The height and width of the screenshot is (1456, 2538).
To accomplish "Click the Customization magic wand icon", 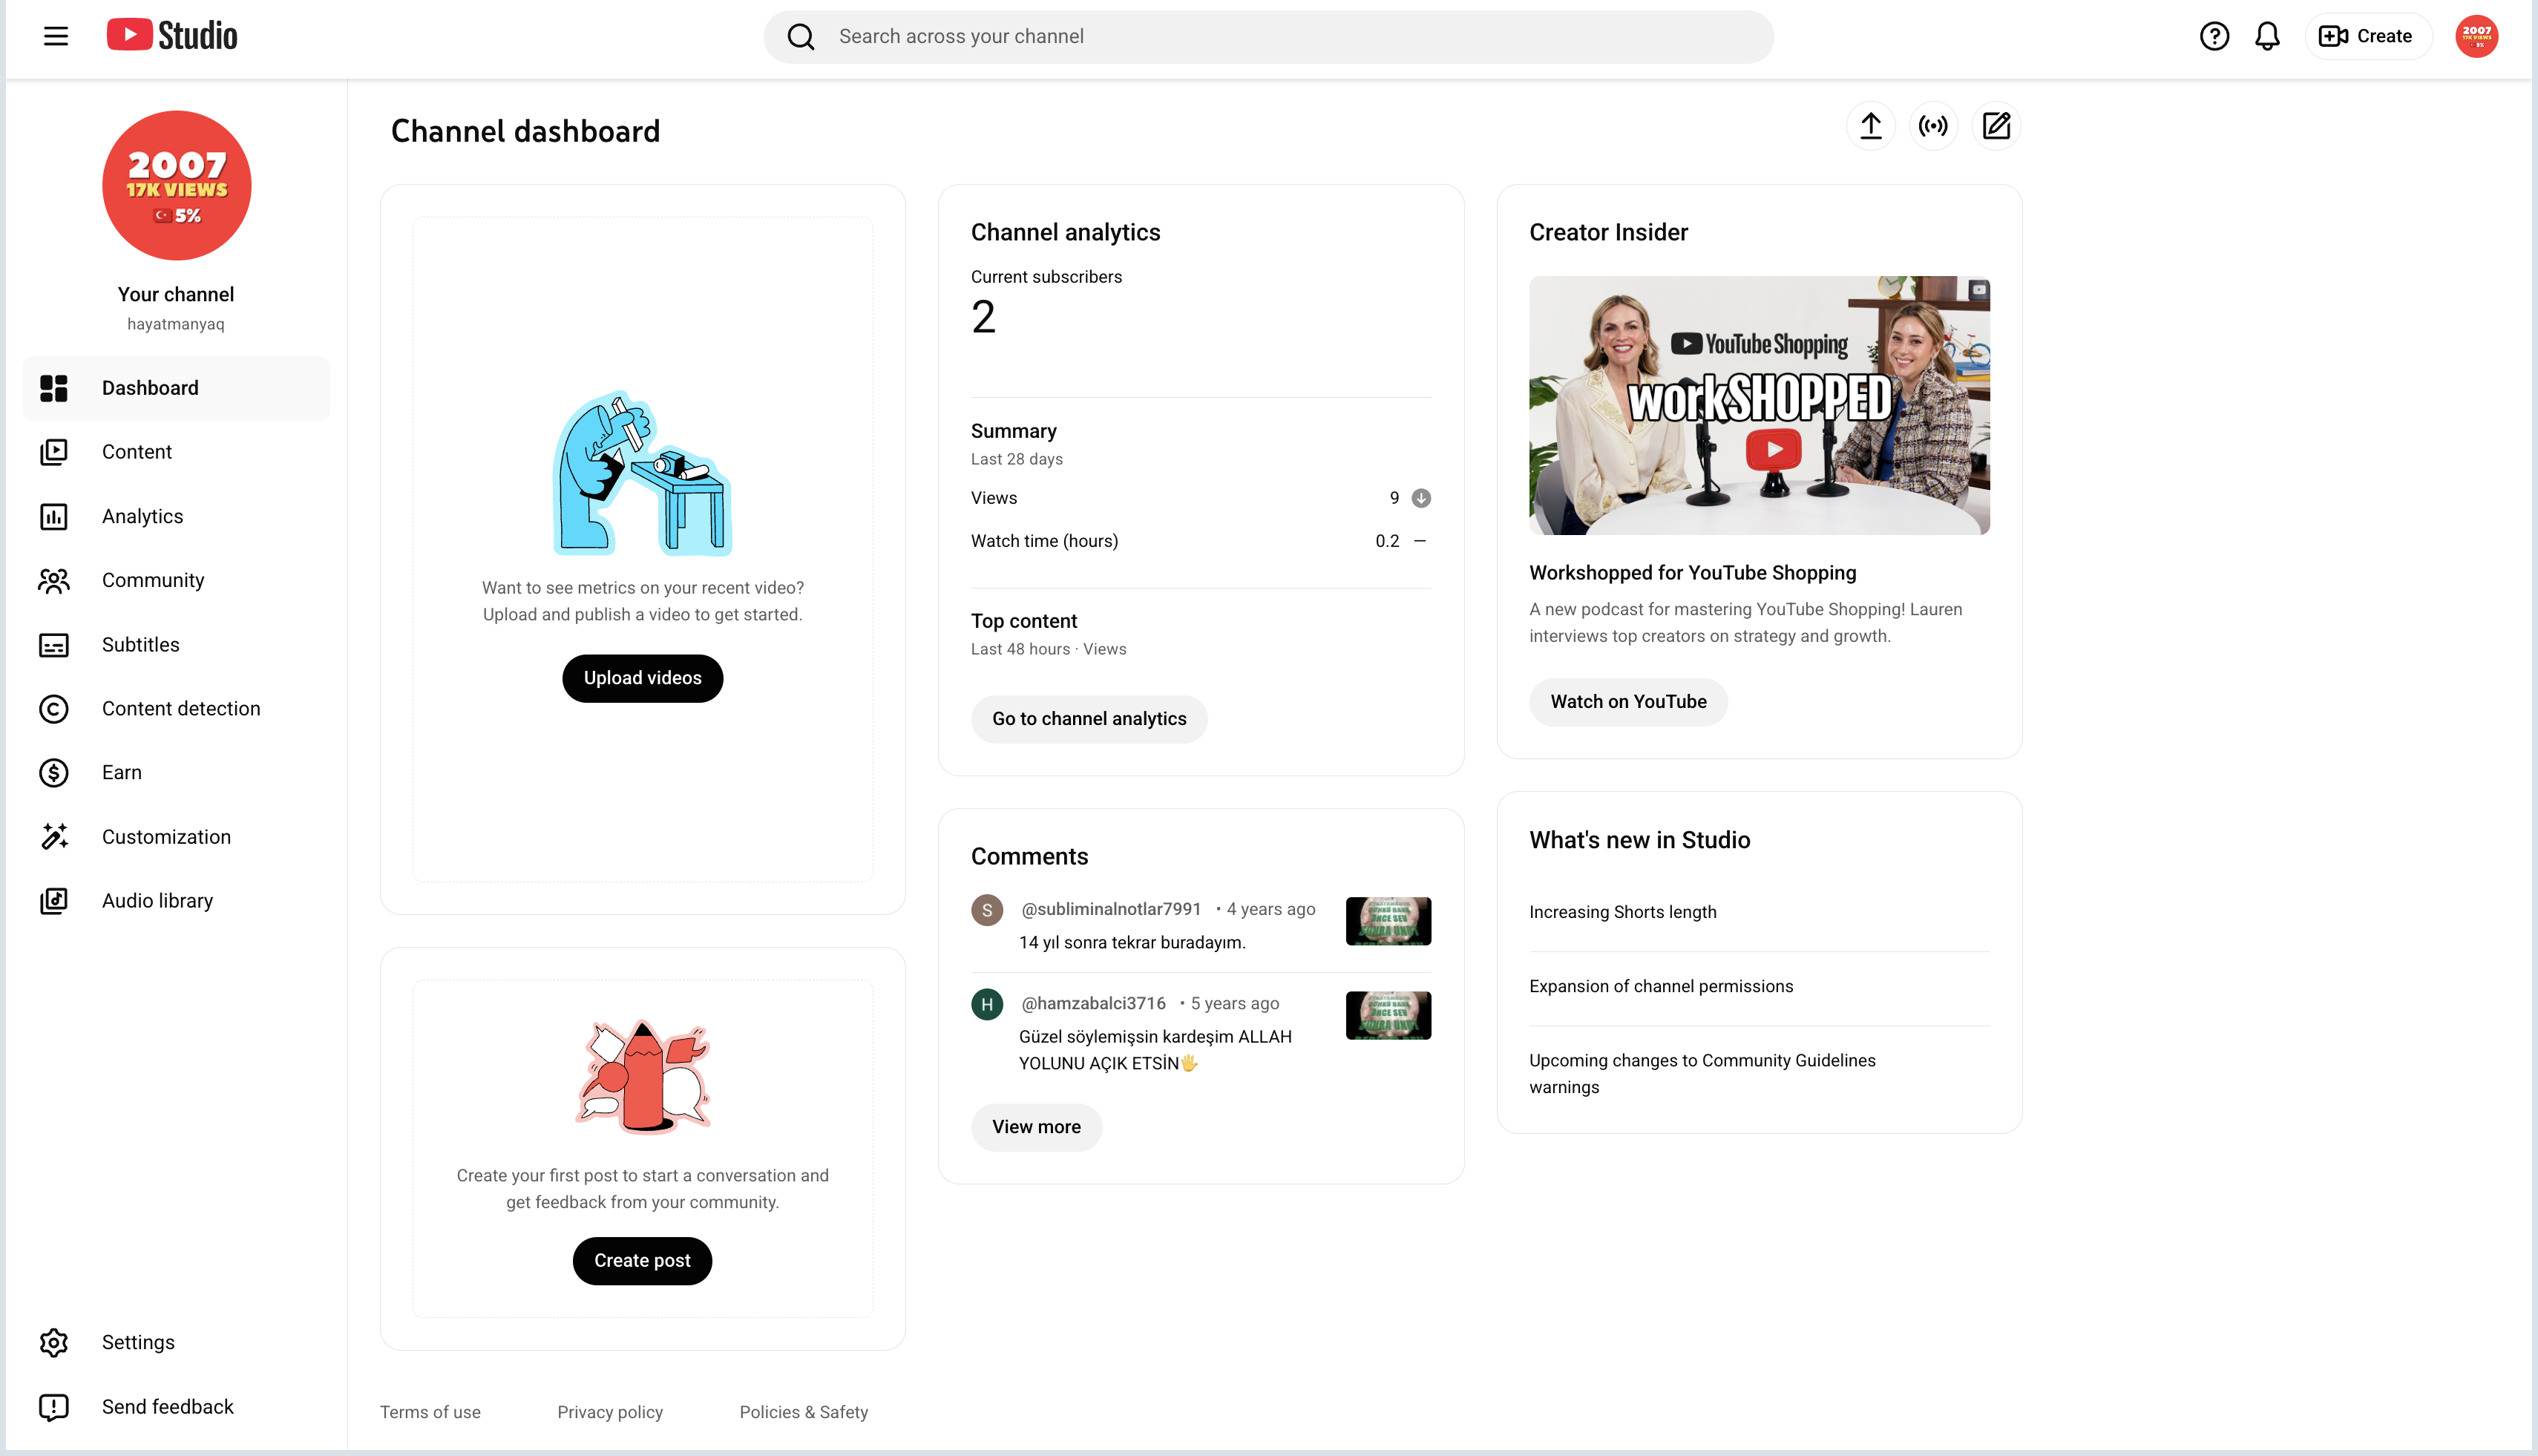I will (x=54, y=837).
